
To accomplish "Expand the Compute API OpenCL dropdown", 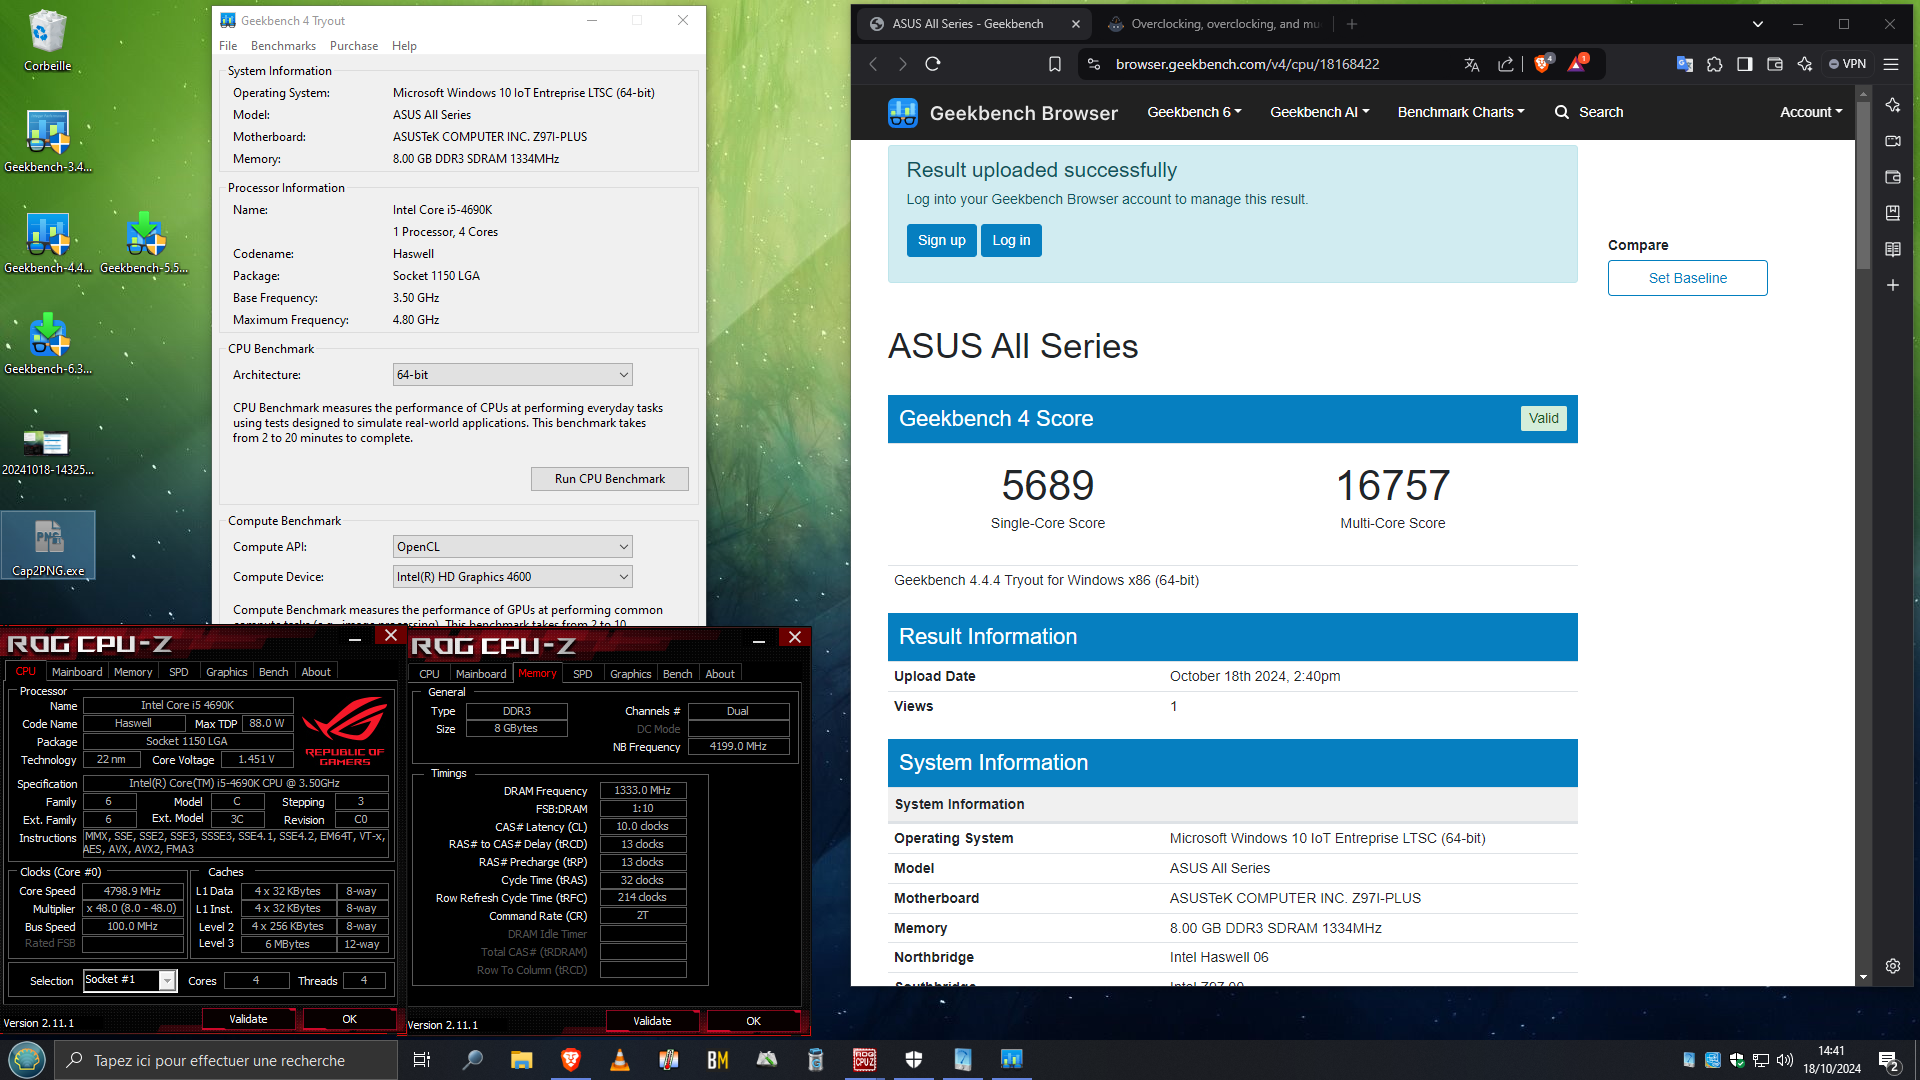I will pos(512,547).
